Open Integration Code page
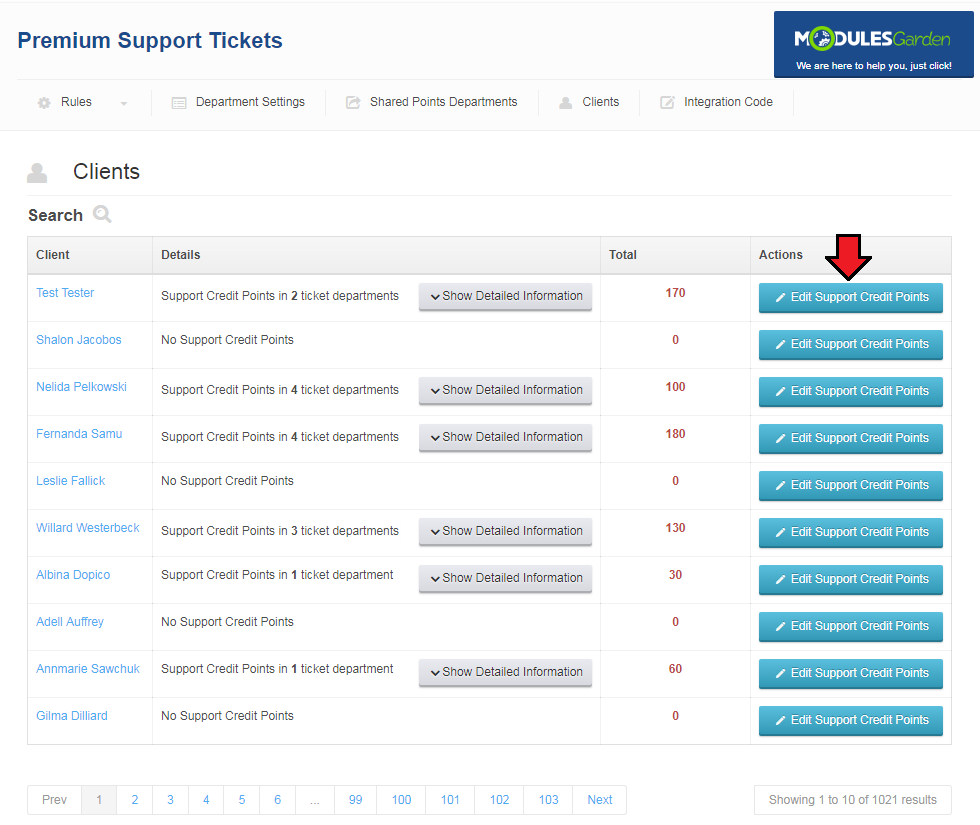This screenshot has width=980, height=825. 728,102
